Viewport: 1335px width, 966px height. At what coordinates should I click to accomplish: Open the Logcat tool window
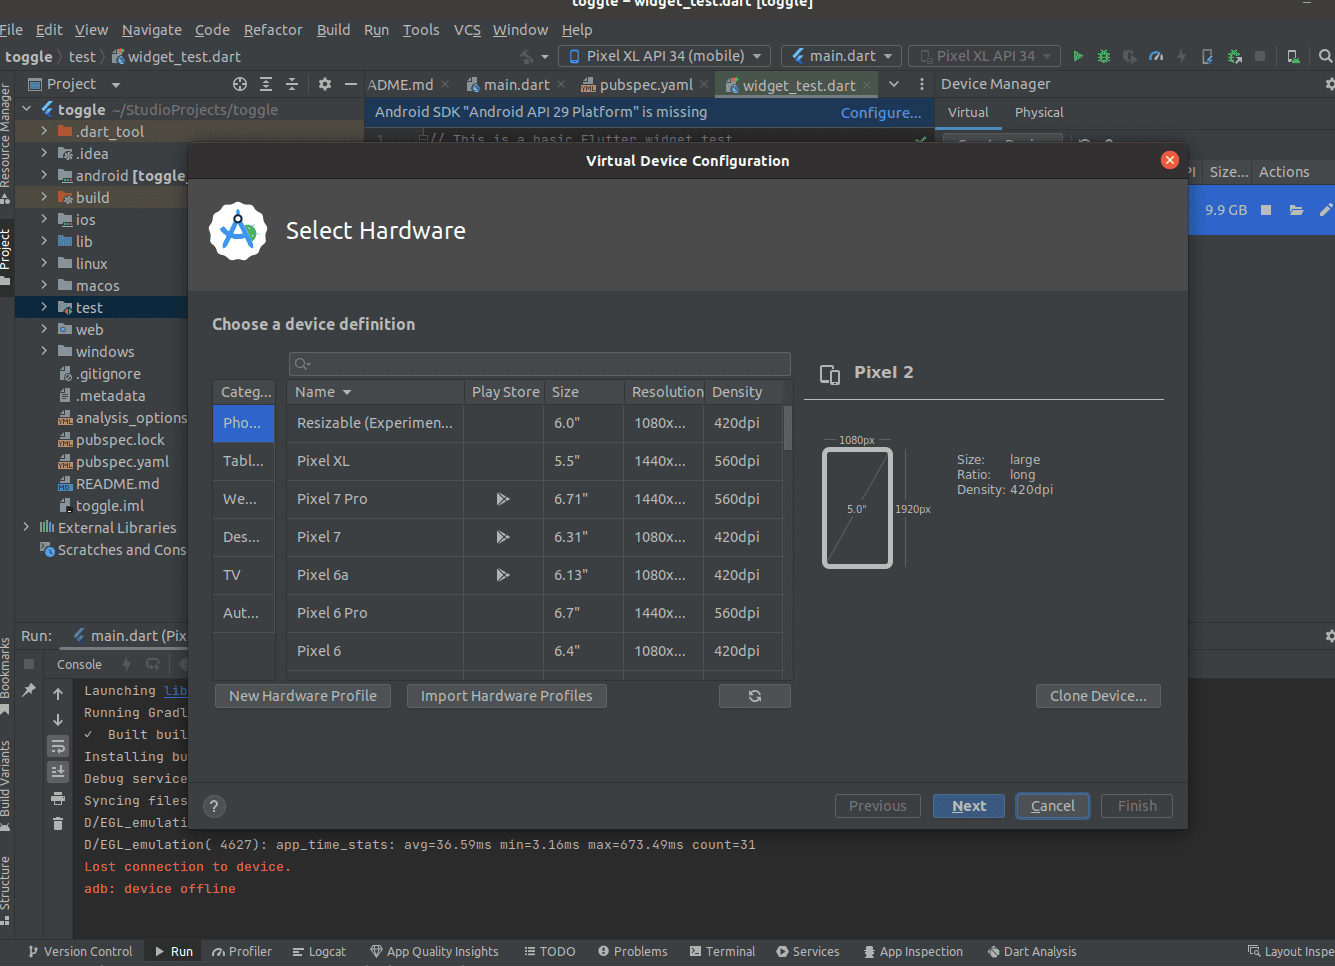[x=319, y=951]
